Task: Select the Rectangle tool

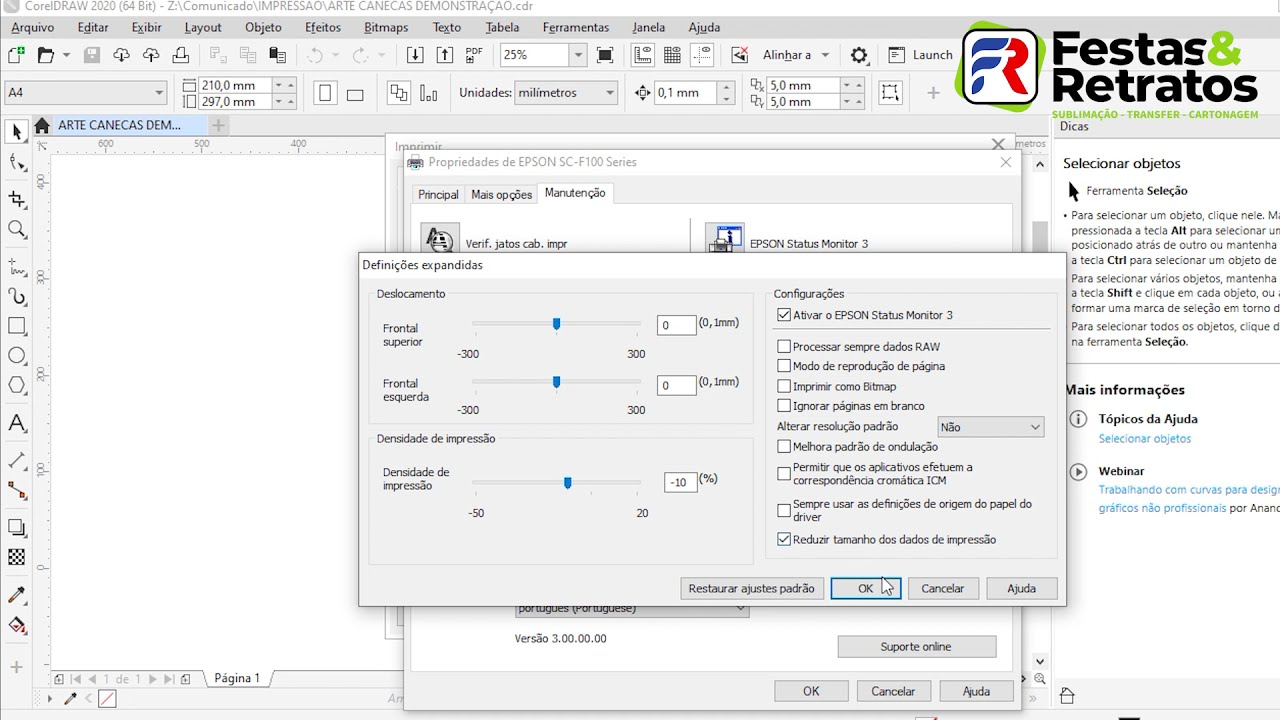Action: pos(17,326)
